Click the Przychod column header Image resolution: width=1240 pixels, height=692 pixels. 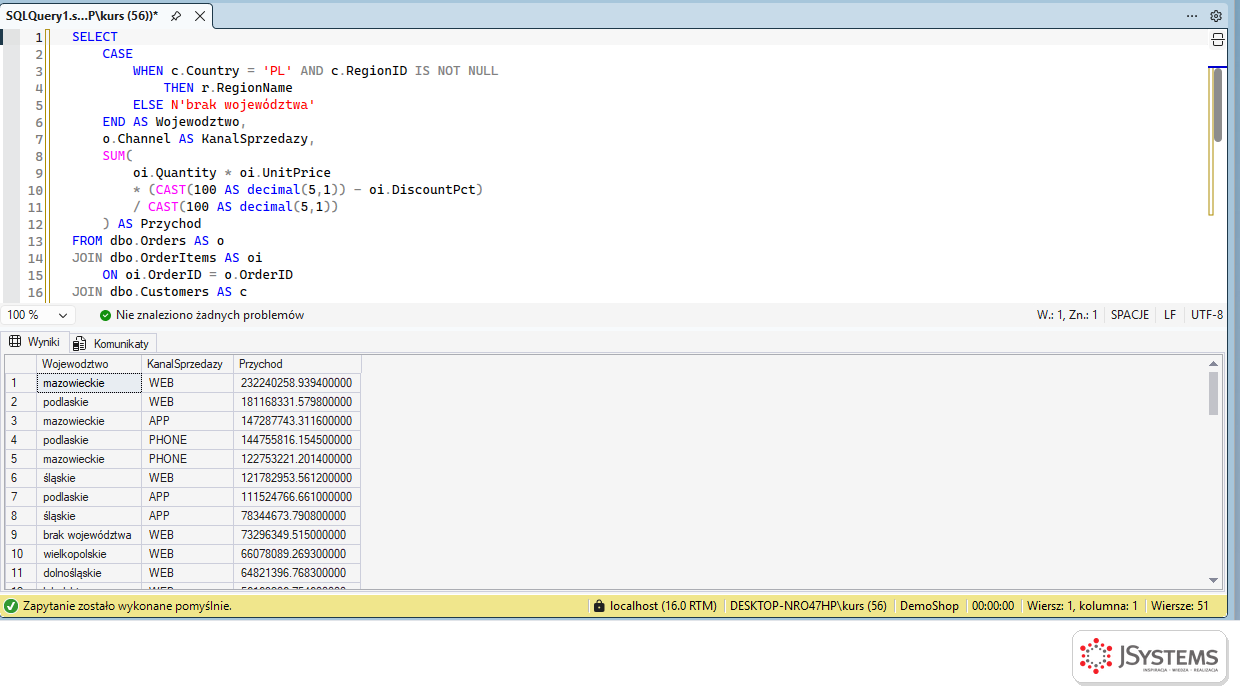pyautogui.click(x=297, y=364)
